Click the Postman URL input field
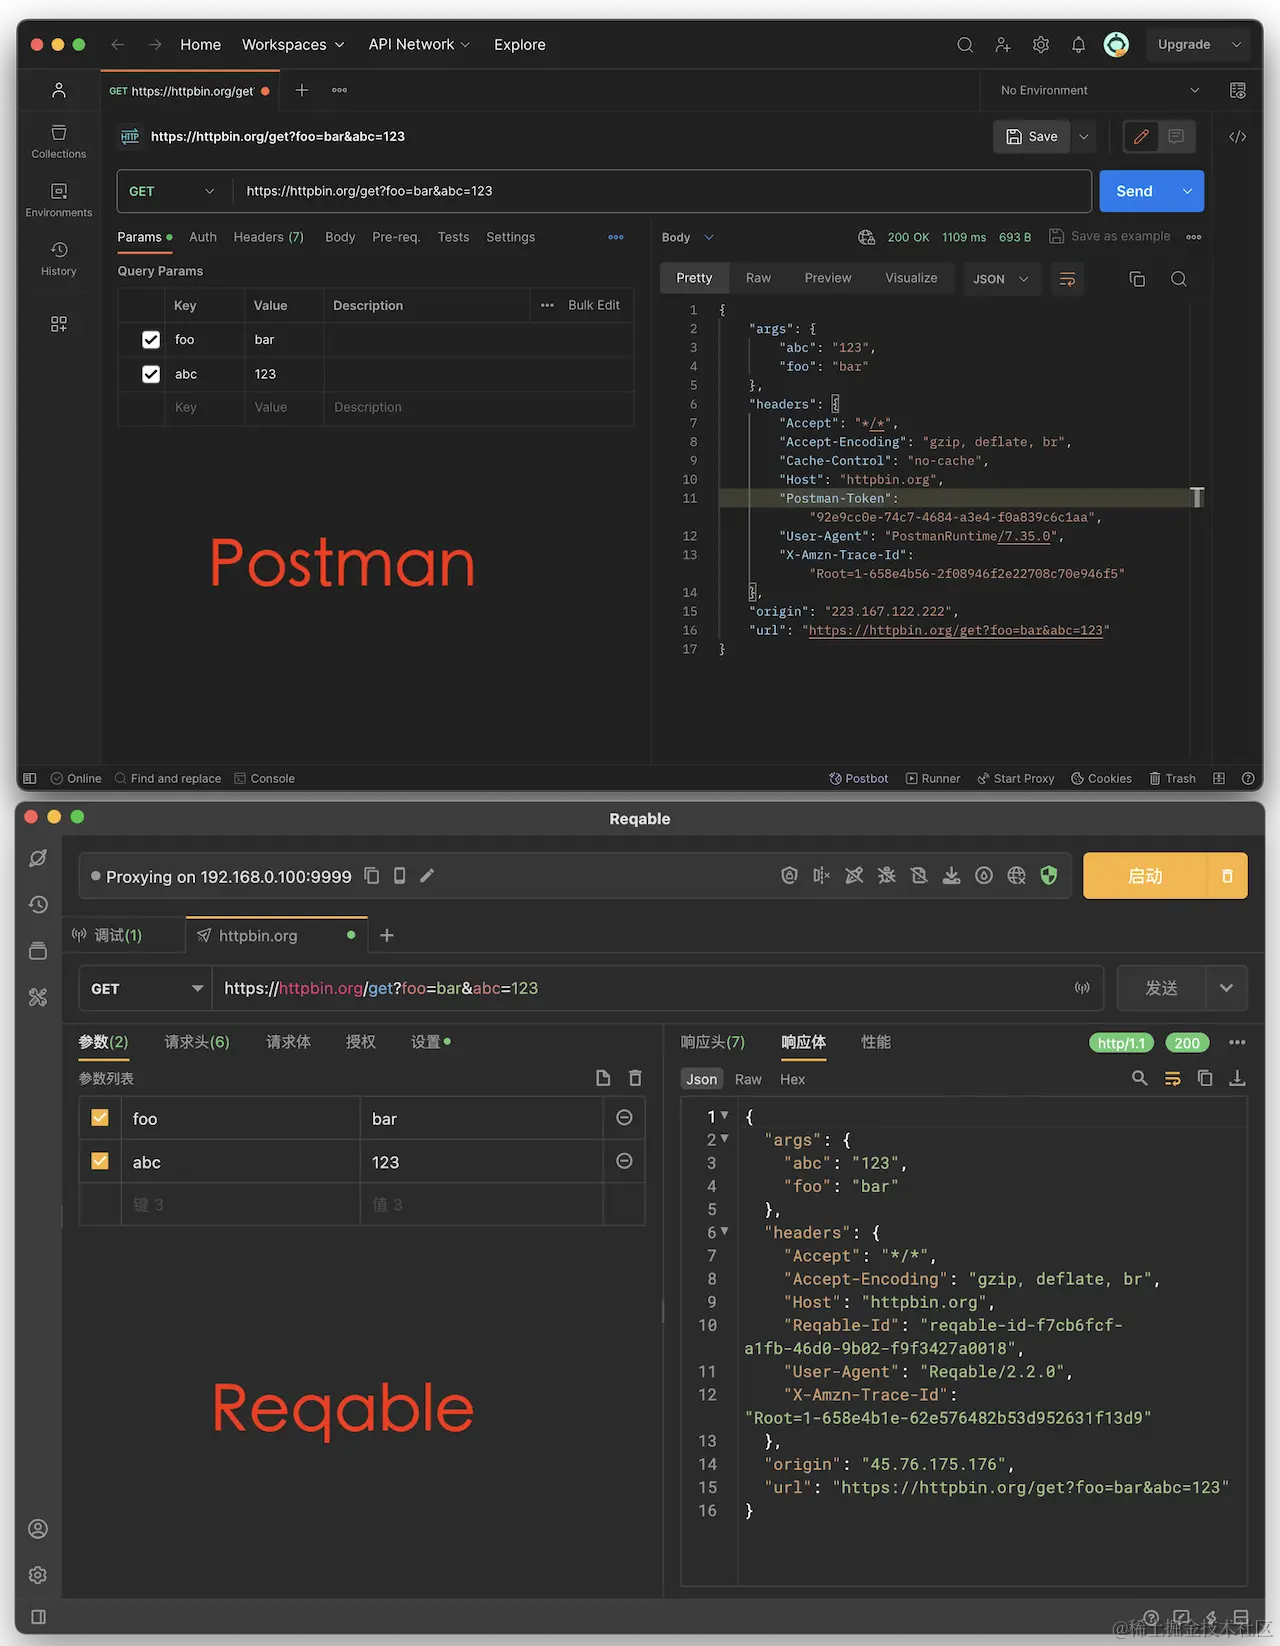Viewport: 1280px width, 1646px height. [661, 191]
